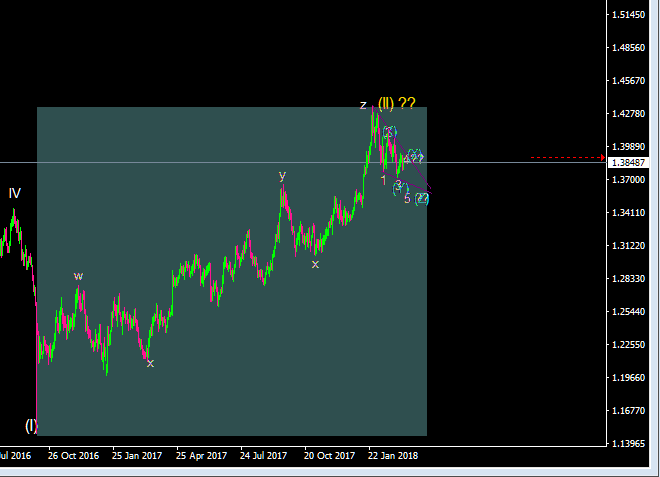Click the (I) wave label at chart bottom
This screenshot has width=660, height=477.
(32, 425)
